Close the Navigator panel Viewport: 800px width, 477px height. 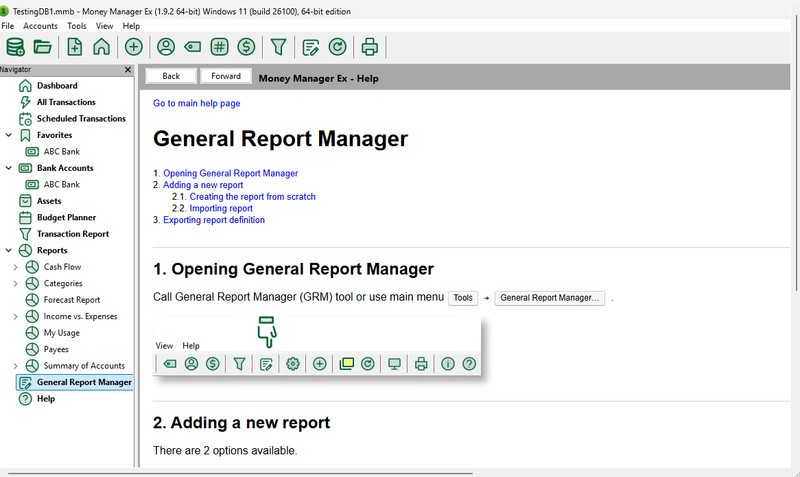[128, 70]
